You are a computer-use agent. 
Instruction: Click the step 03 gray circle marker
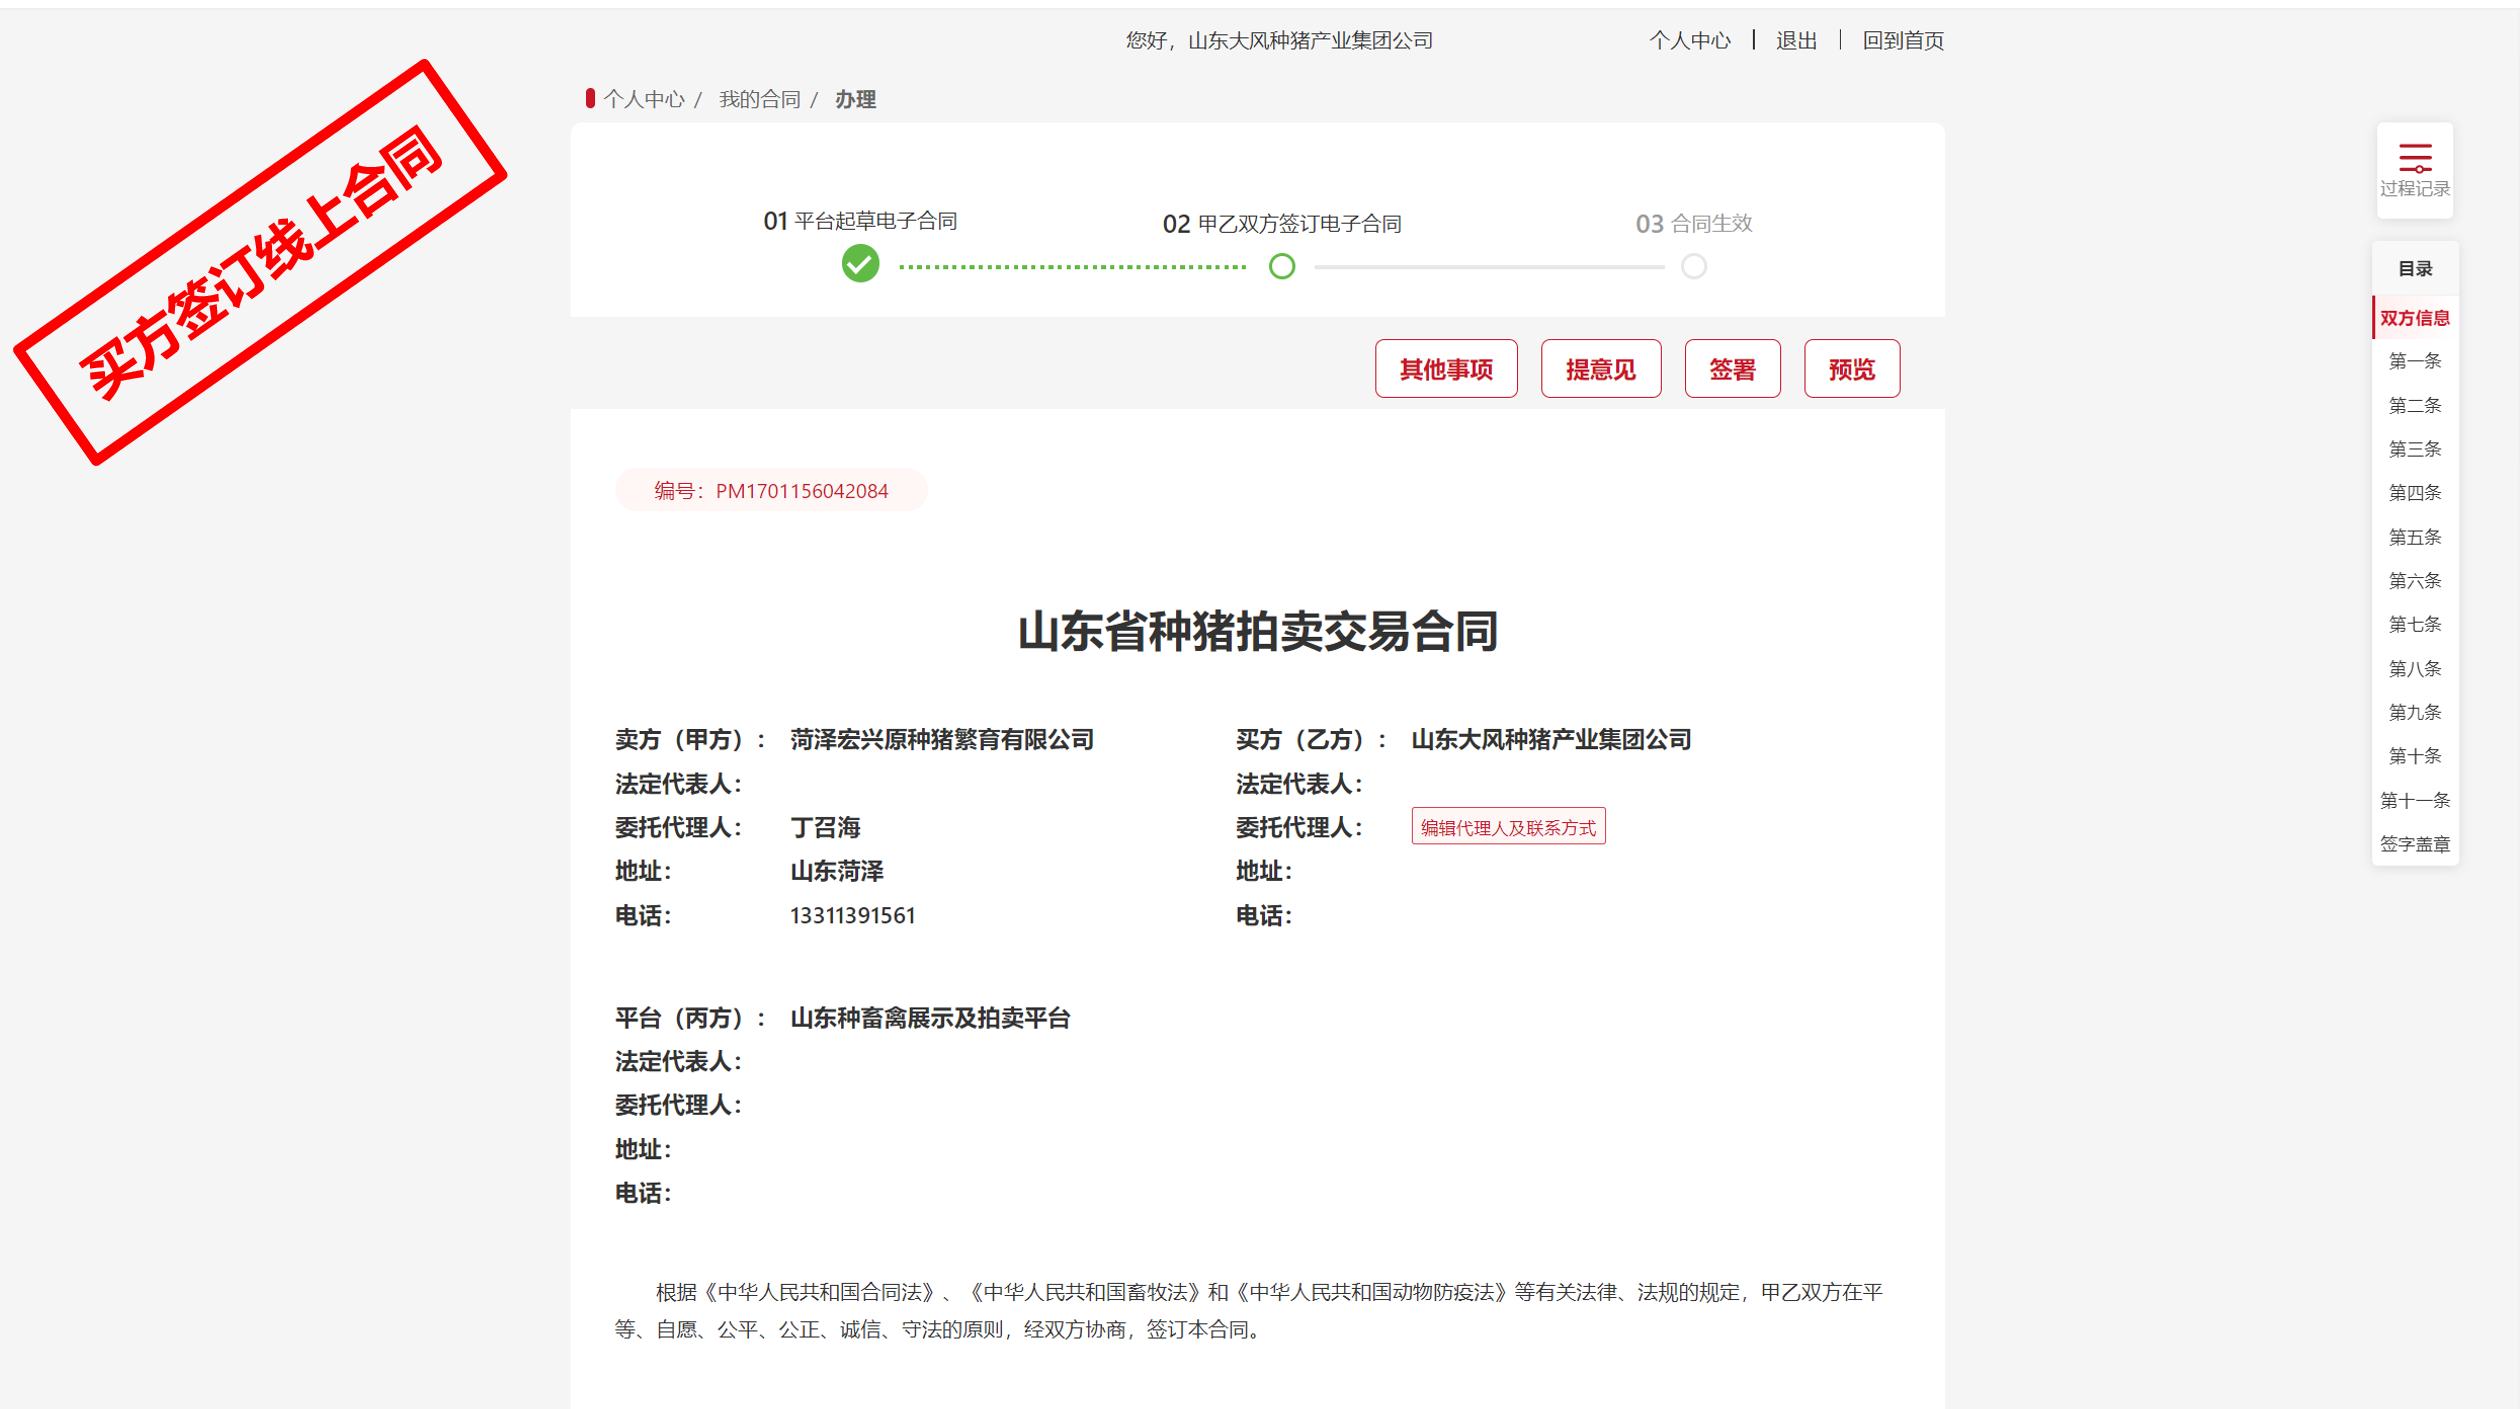point(1693,267)
